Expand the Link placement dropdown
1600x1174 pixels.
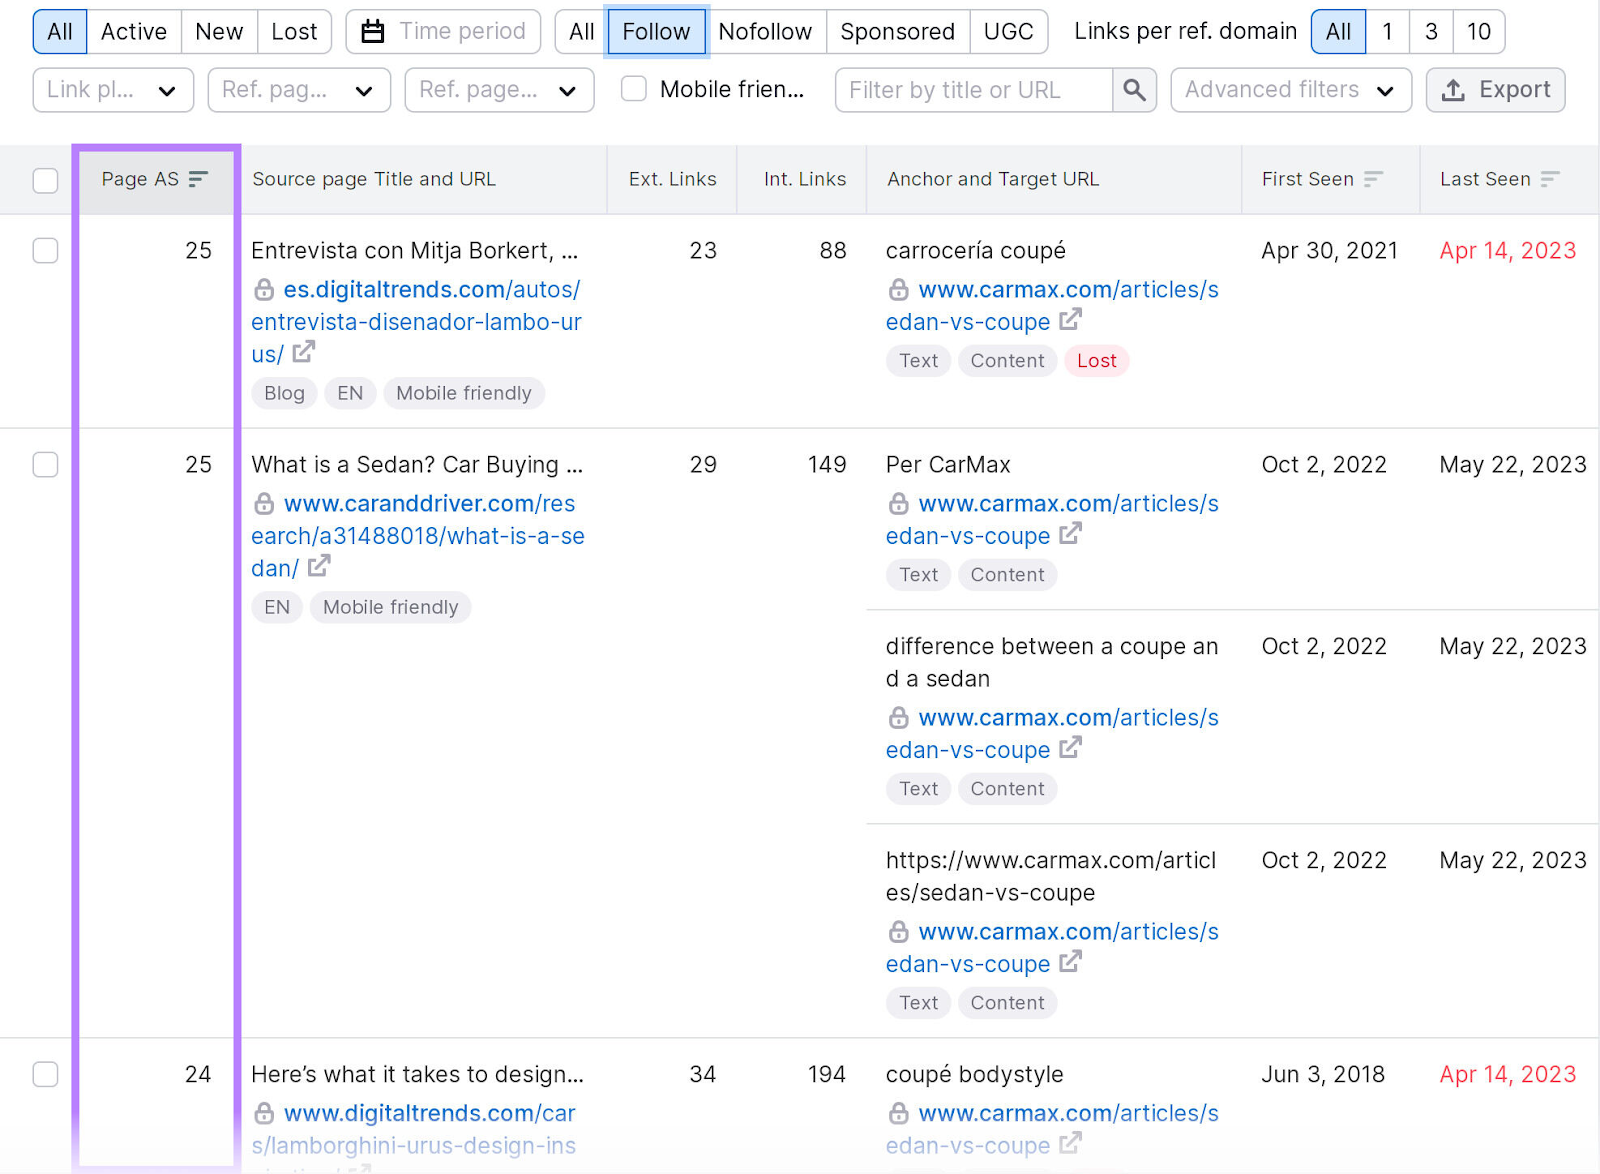pos(112,90)
